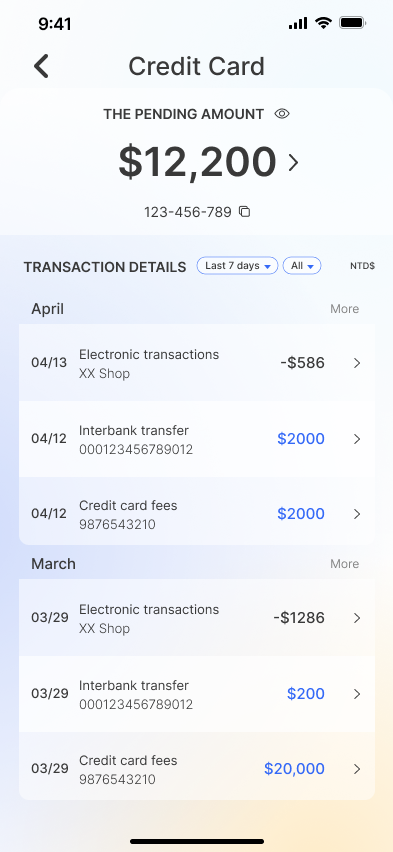Toggle the pending amount eye icon
Image resolution: width=393 pixels, height=852 pixels.
[282, 114]
